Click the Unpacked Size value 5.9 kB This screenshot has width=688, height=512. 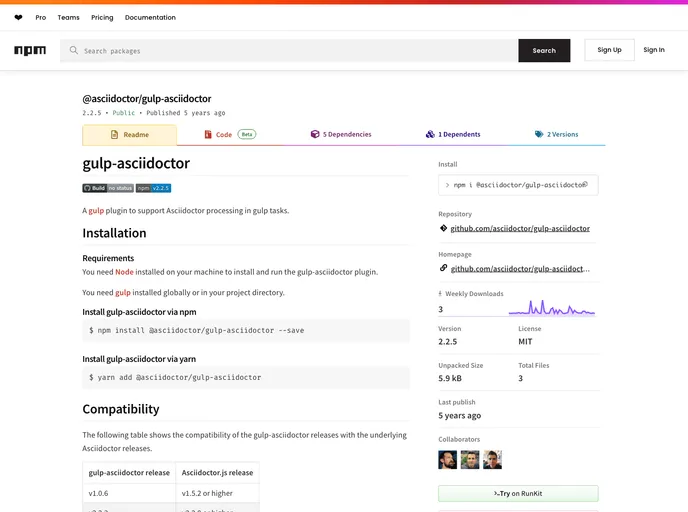tap(450, 378)
